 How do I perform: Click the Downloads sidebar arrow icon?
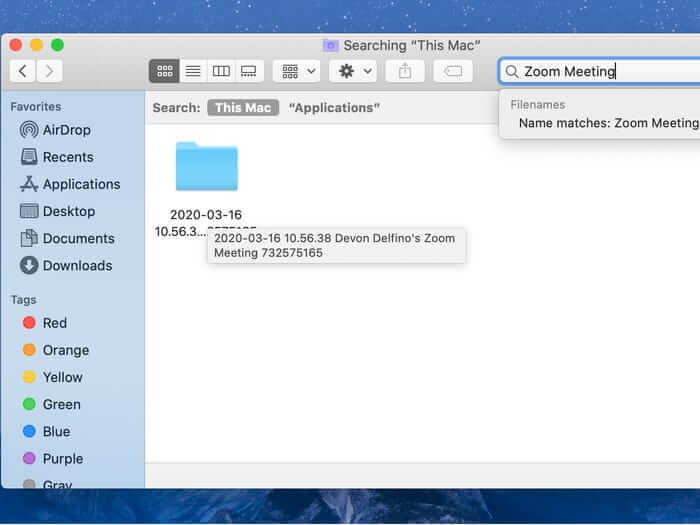pyautogui.click(x=29, y=266)
